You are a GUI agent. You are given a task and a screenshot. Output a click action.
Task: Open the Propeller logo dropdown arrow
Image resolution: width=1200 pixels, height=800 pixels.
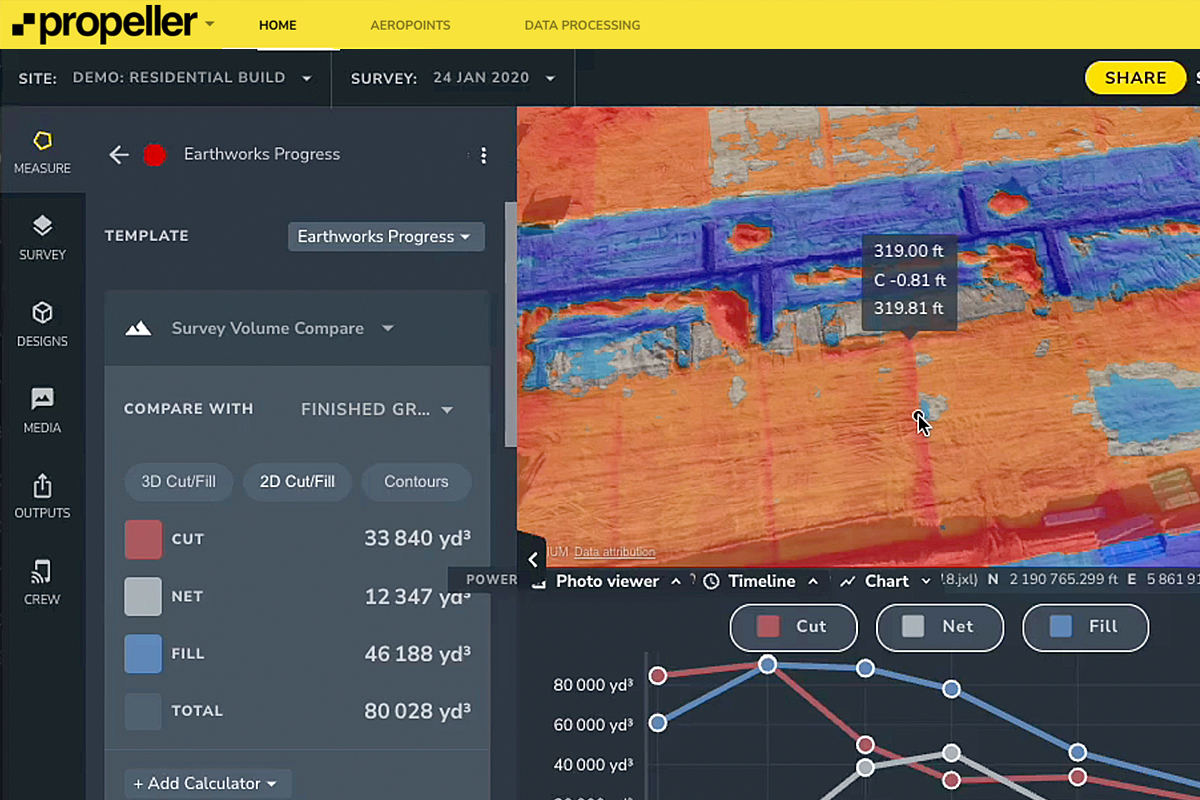point(209,22)
